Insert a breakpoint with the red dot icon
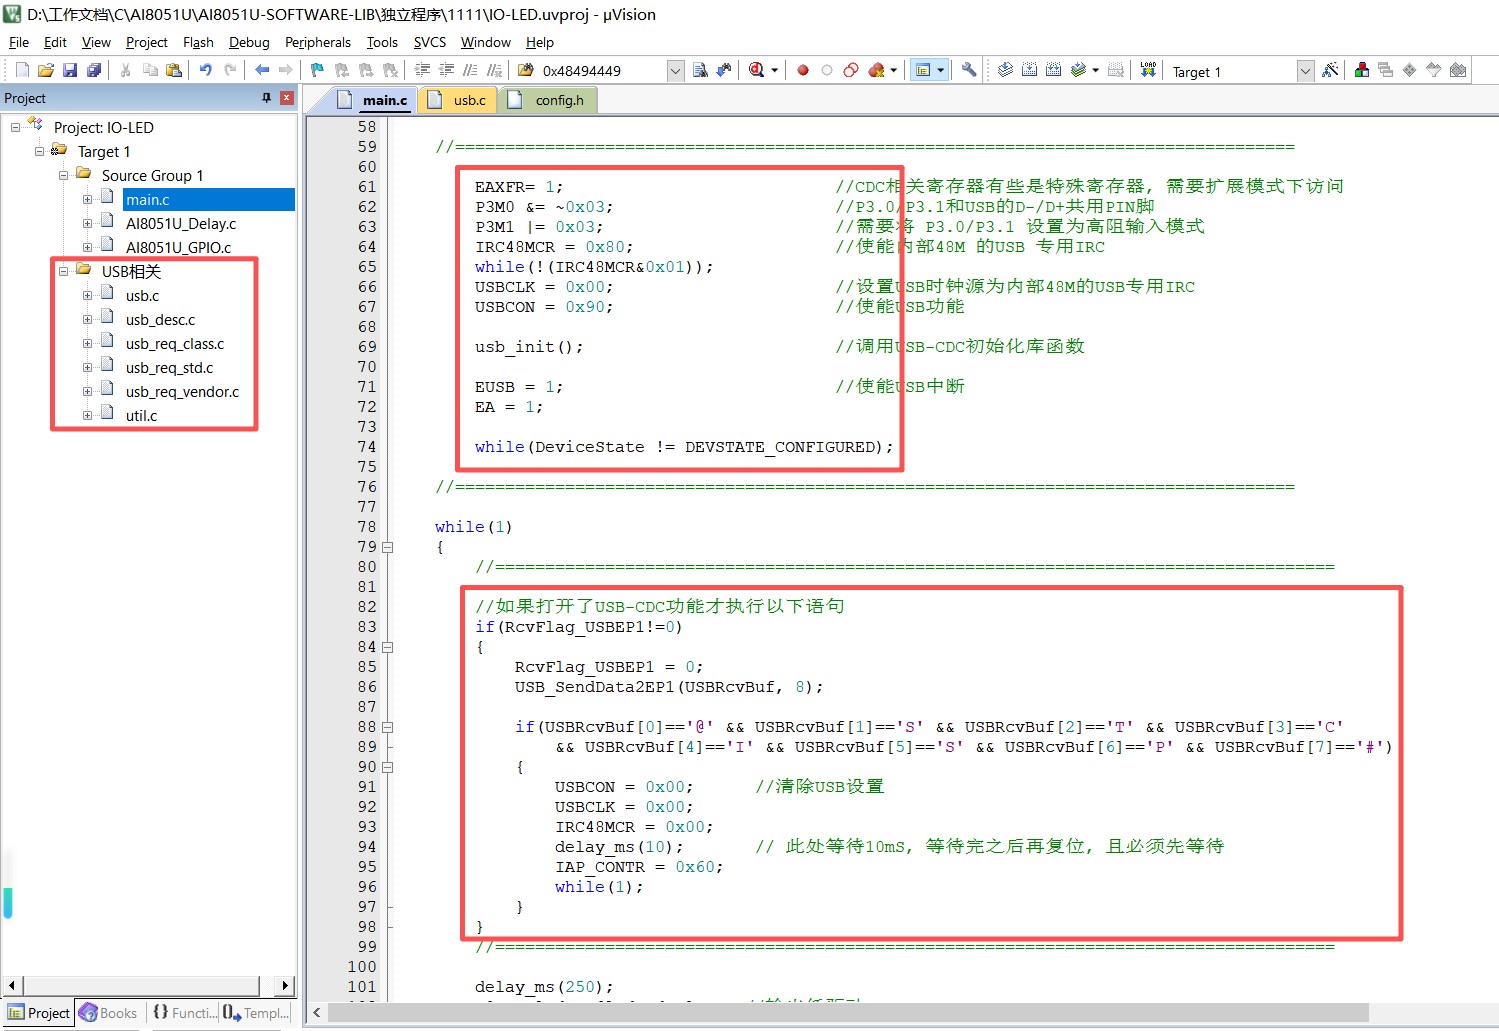The height and width of the screenshot is (1031, 1499). 802,70
